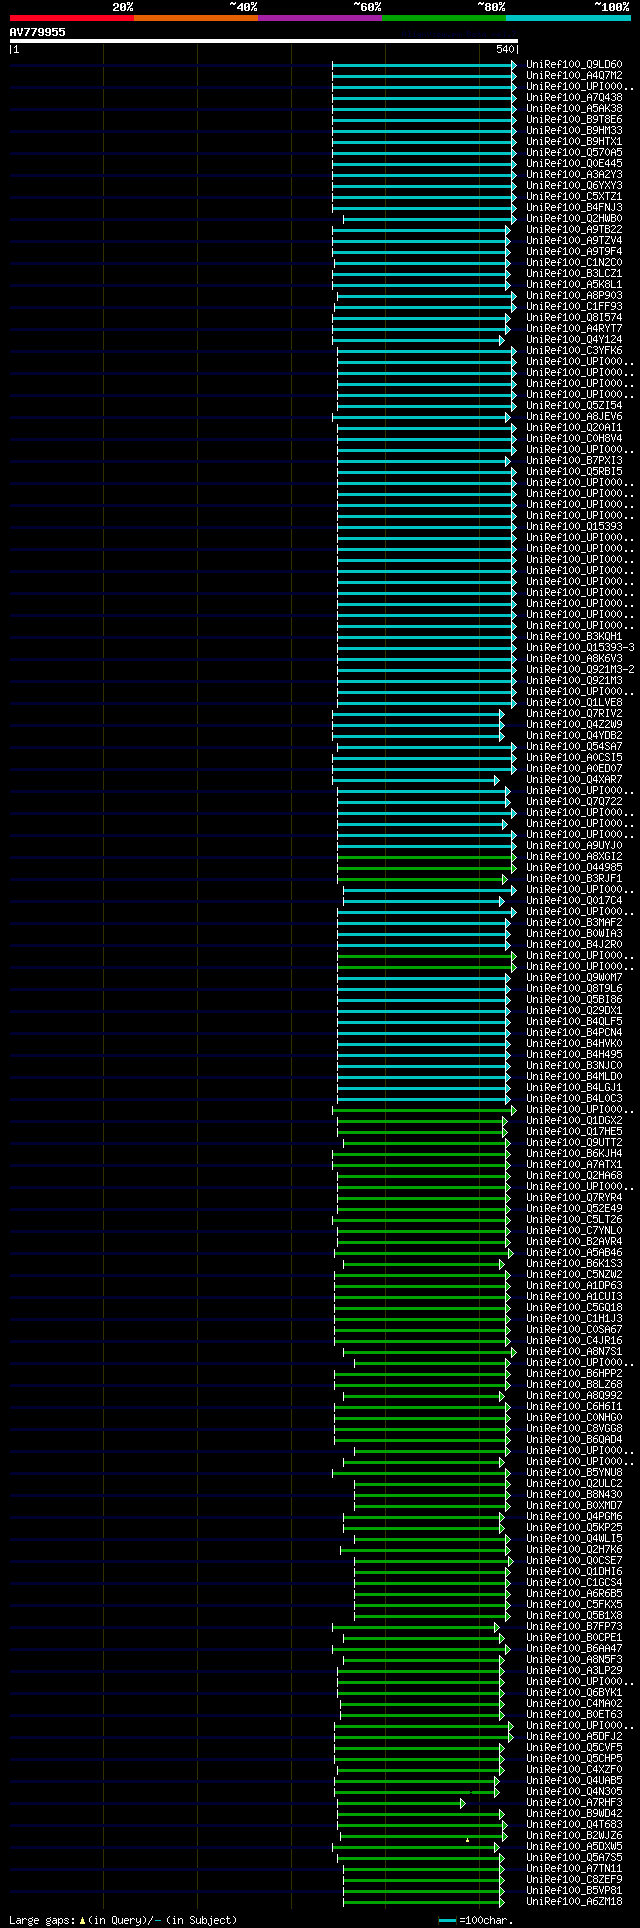Click label UniRef100_C3YFK6
This screenshot has width=640, height=1928.
click(574, 351)
